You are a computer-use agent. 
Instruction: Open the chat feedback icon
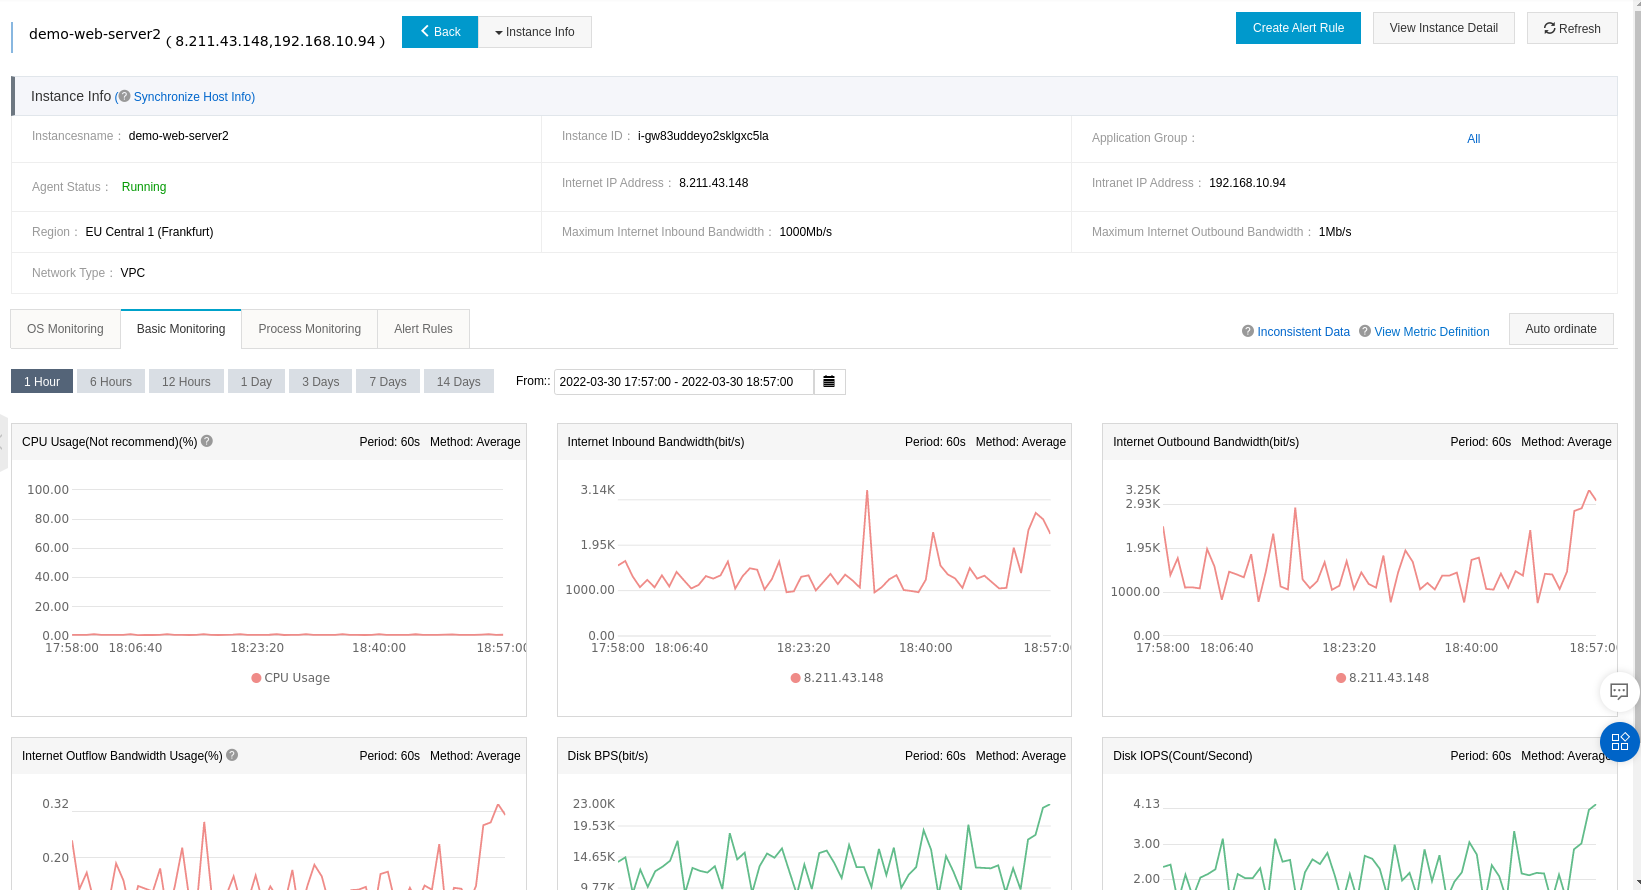coord(1620,691)
